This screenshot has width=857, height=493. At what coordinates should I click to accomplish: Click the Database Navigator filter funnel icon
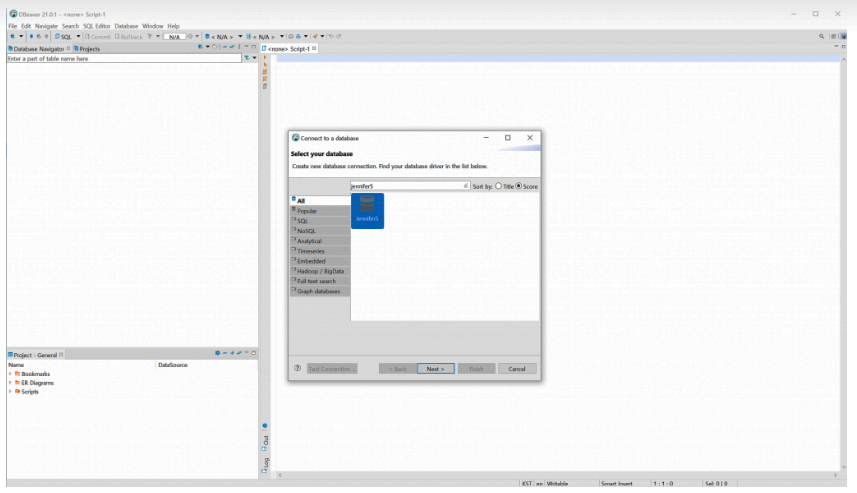click(x=247, y=58)
